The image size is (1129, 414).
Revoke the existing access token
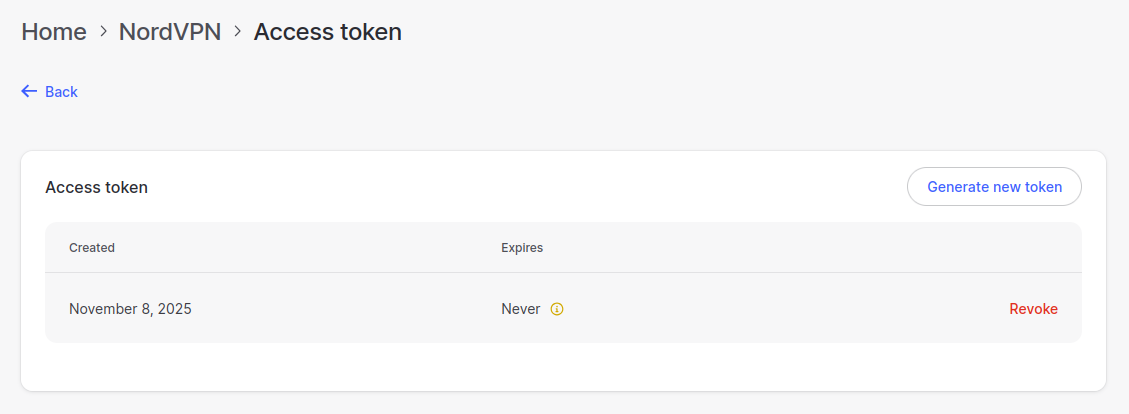coord(1033,309)
